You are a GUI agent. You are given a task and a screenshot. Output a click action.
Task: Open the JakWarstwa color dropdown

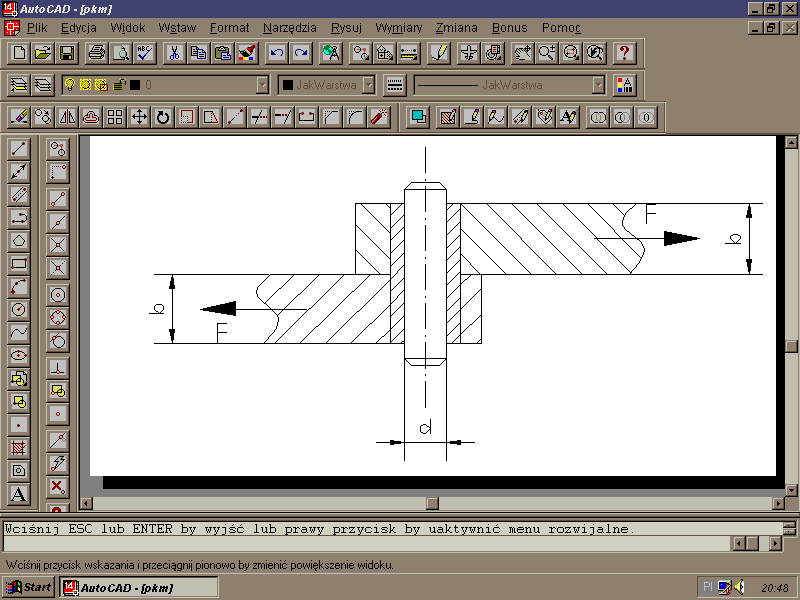pyautogui.click(x=368, y=85)
